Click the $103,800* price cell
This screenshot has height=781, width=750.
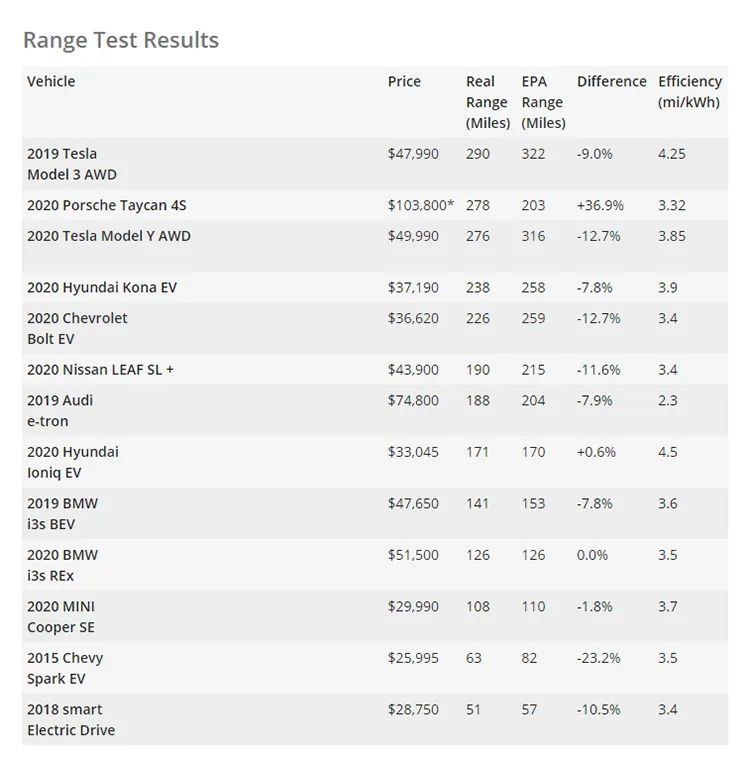pyautogui.click(x=421, y=205)
